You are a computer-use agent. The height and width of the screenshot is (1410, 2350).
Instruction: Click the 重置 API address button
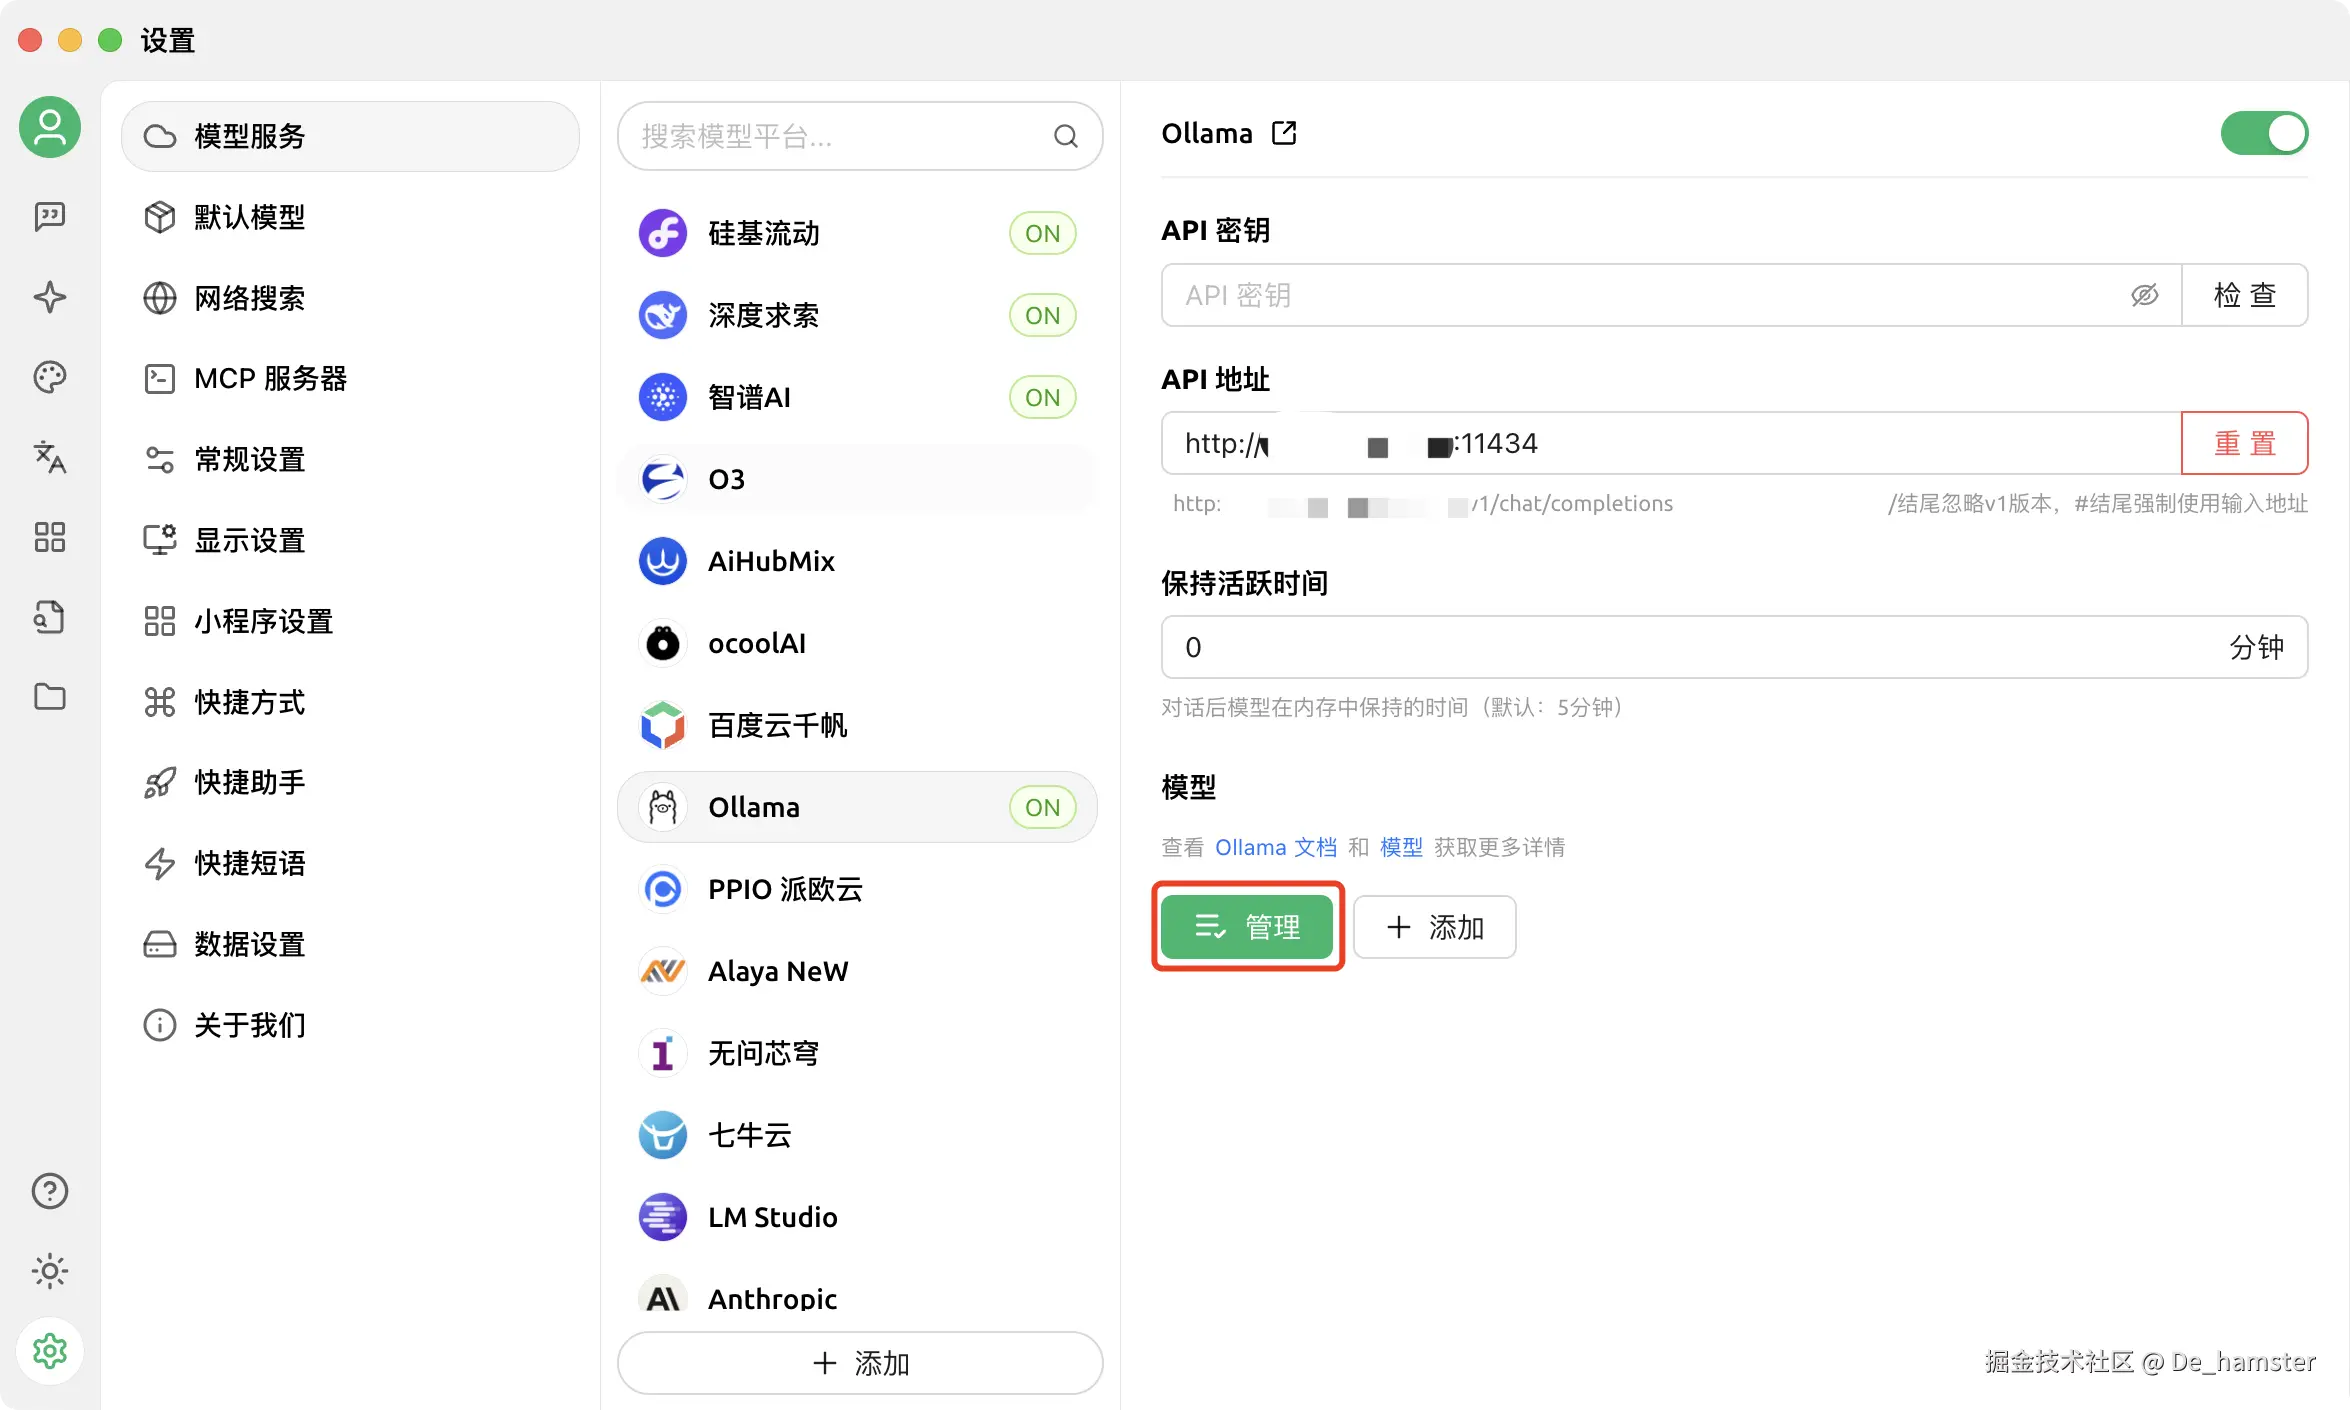(2244, 443)
